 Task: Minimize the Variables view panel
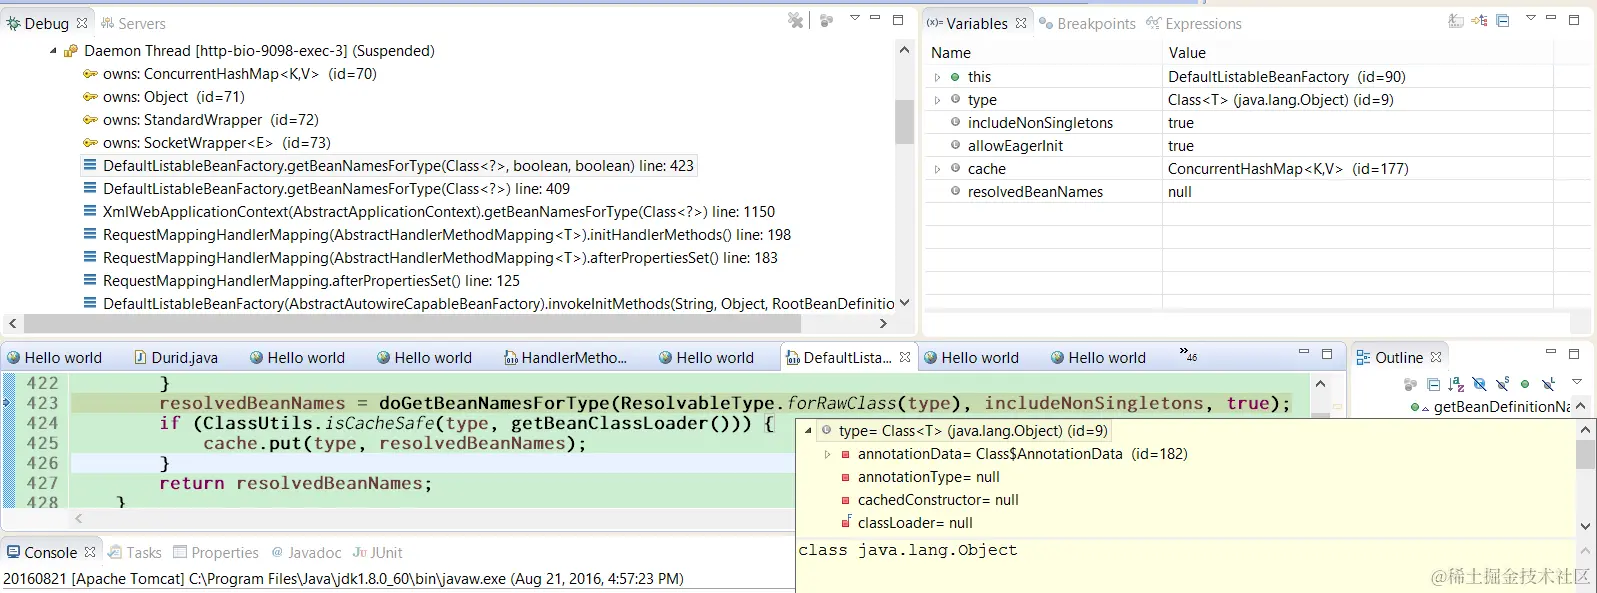(1551, 18)
